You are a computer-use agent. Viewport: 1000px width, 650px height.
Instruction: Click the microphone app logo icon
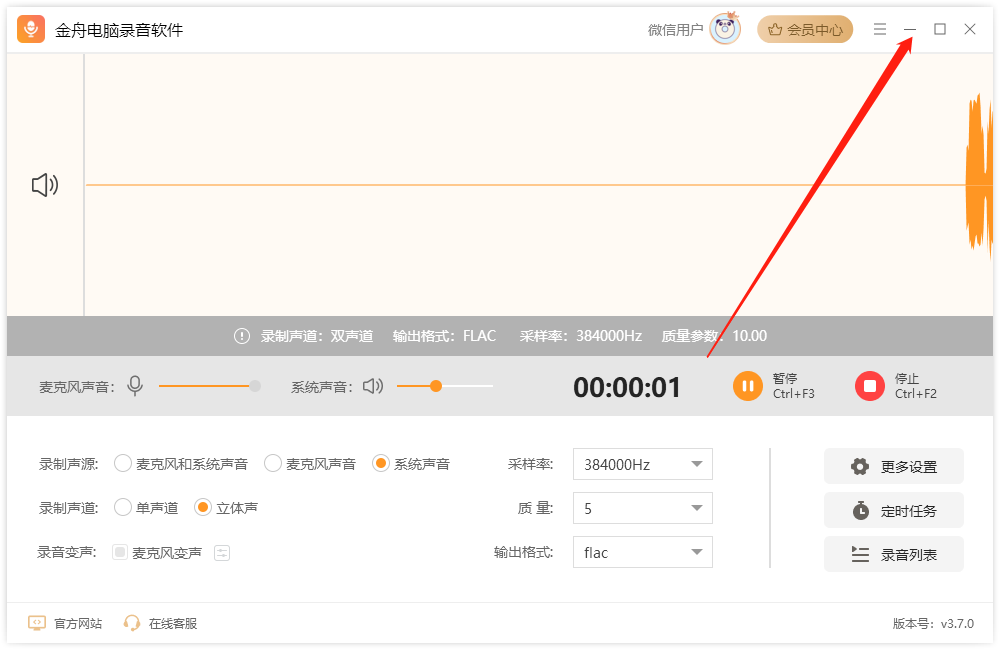click(31, 29)
